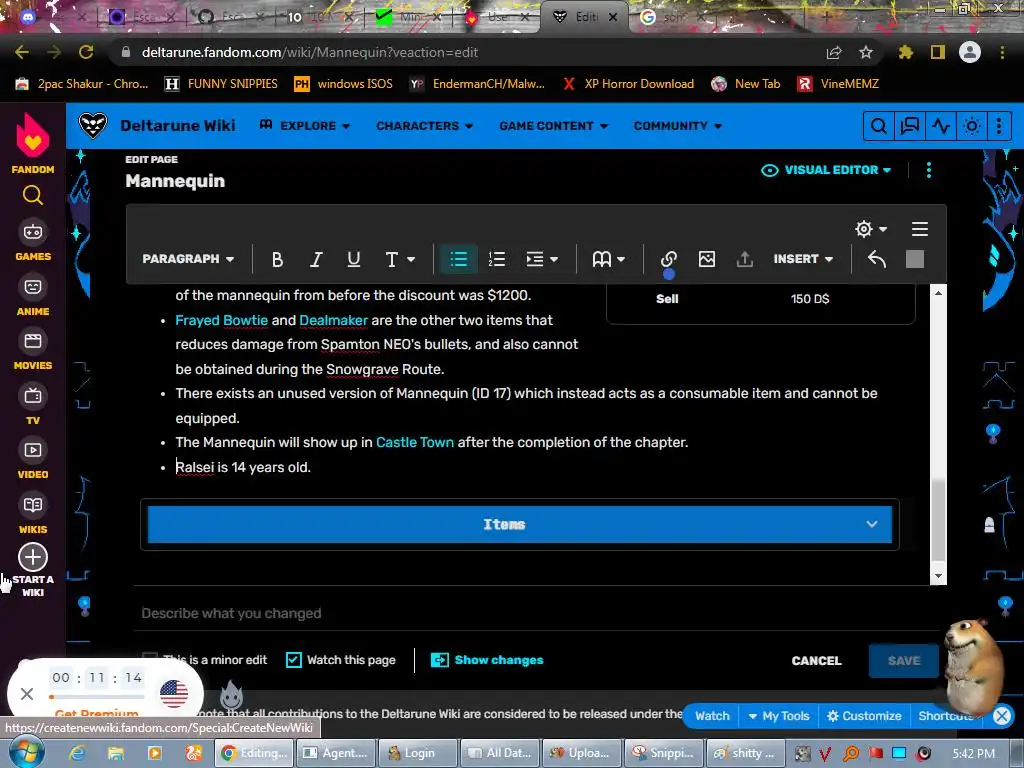Open more options beside Visual Editor

coord(929,170)
